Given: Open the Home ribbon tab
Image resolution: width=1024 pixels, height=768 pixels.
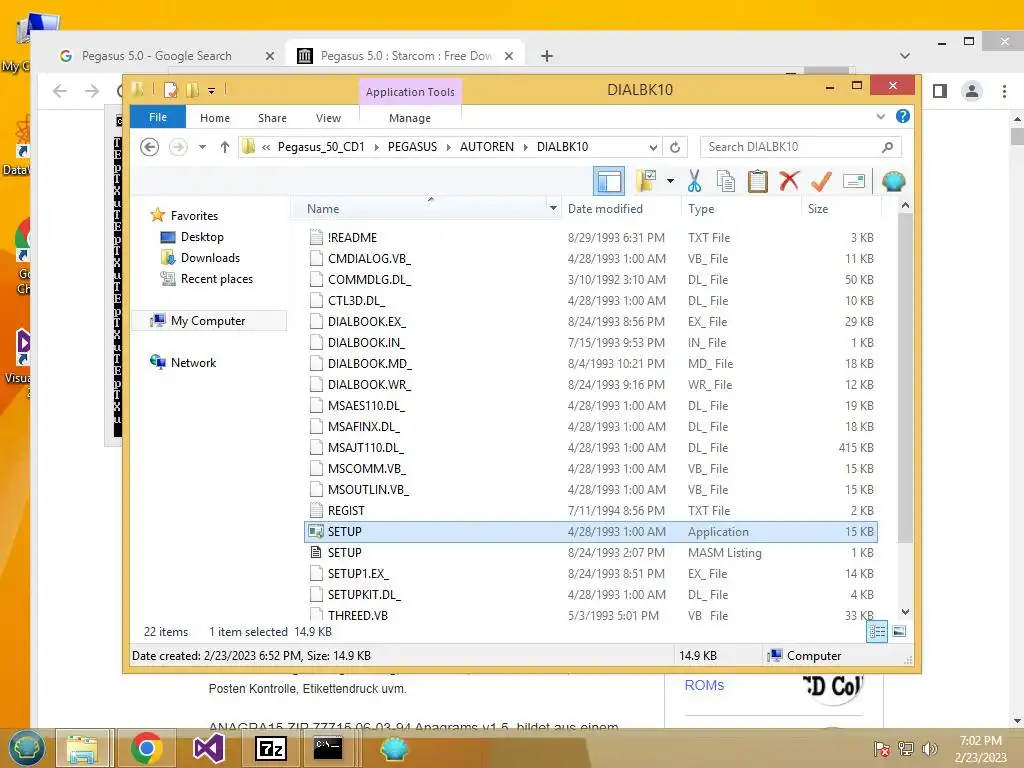Looking at the screenshot, I should 215,118.
